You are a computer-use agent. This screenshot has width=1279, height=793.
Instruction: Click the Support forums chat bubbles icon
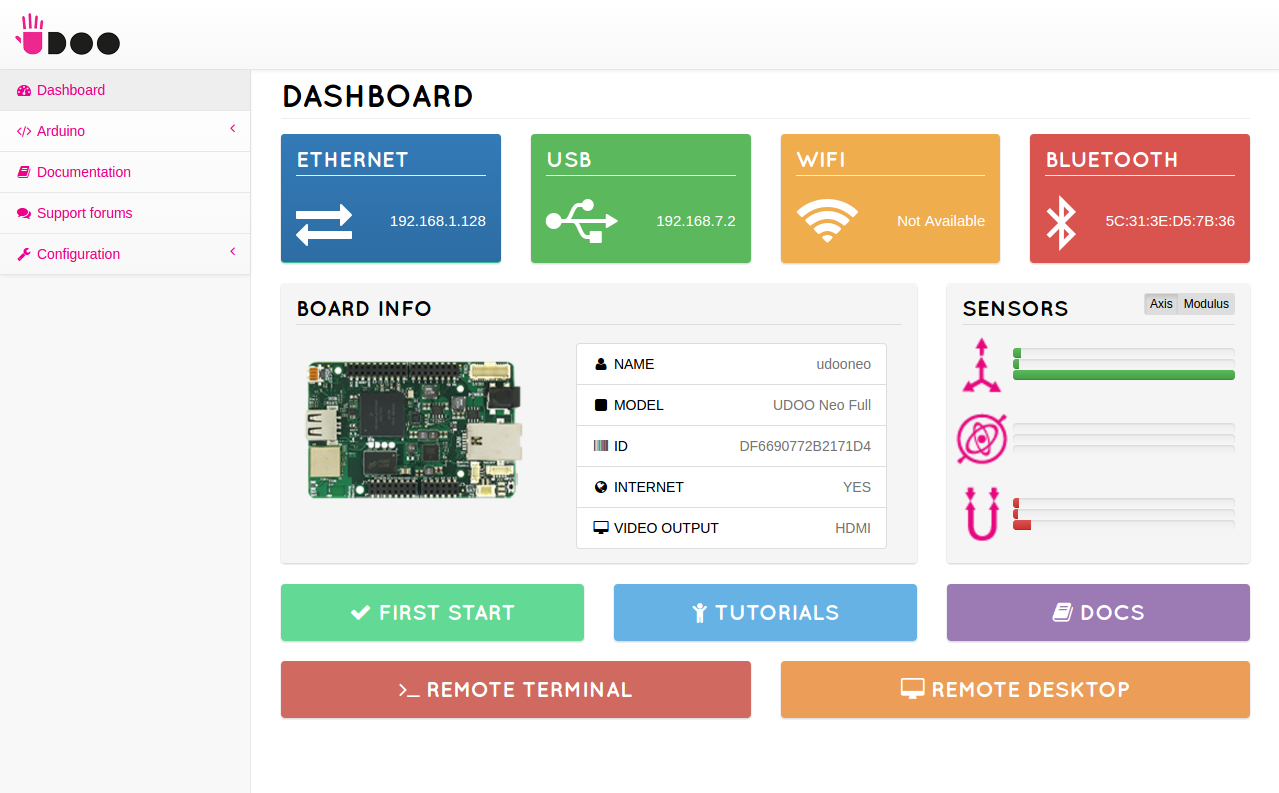(x=24, y=213)
